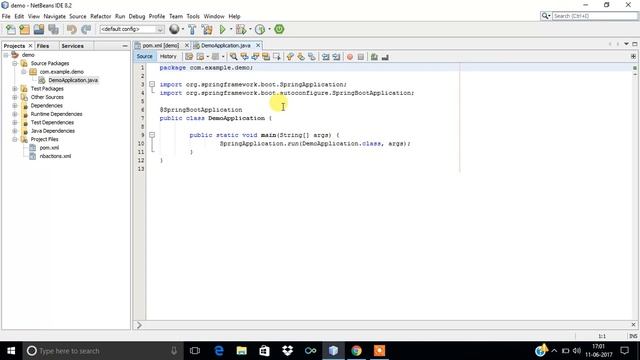Open the Debug Project dropdown arrow
The height and width of the screenshot is (360, 640).
(x=250, y=29)
